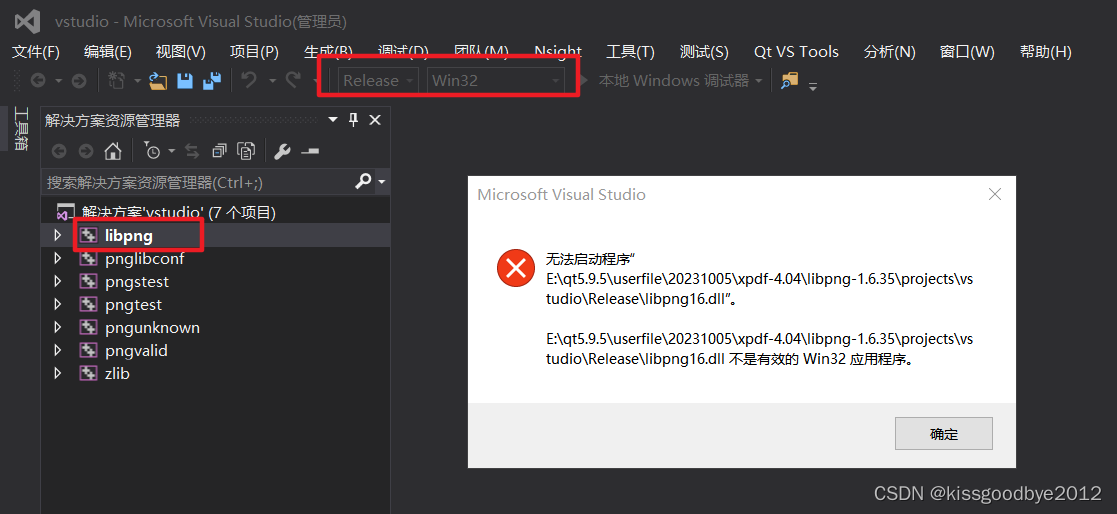
Task: Redo the action in main toolbar
Action: [x=292, y=80]
